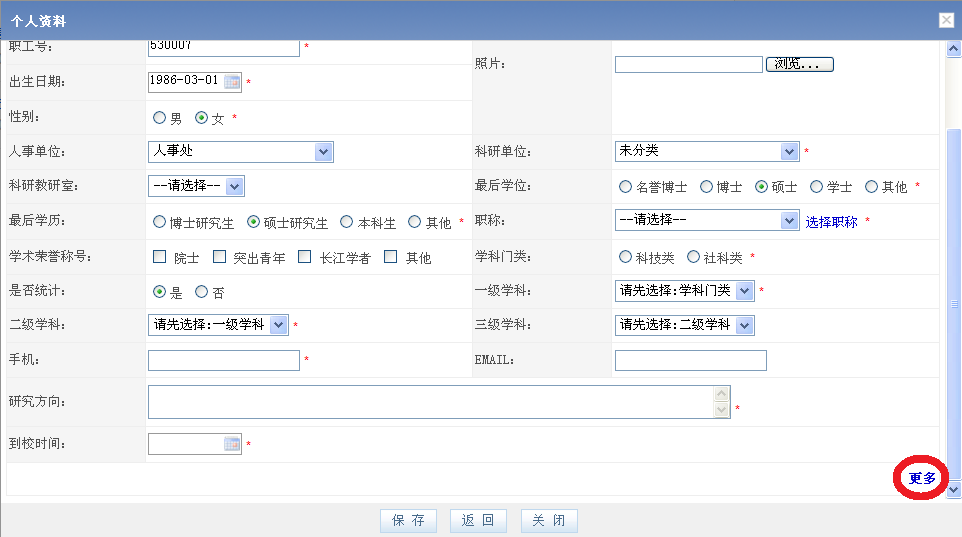The image size is (962, 537).
Task: Check the 长江学者 checkbox
Action: coord(305,257)
